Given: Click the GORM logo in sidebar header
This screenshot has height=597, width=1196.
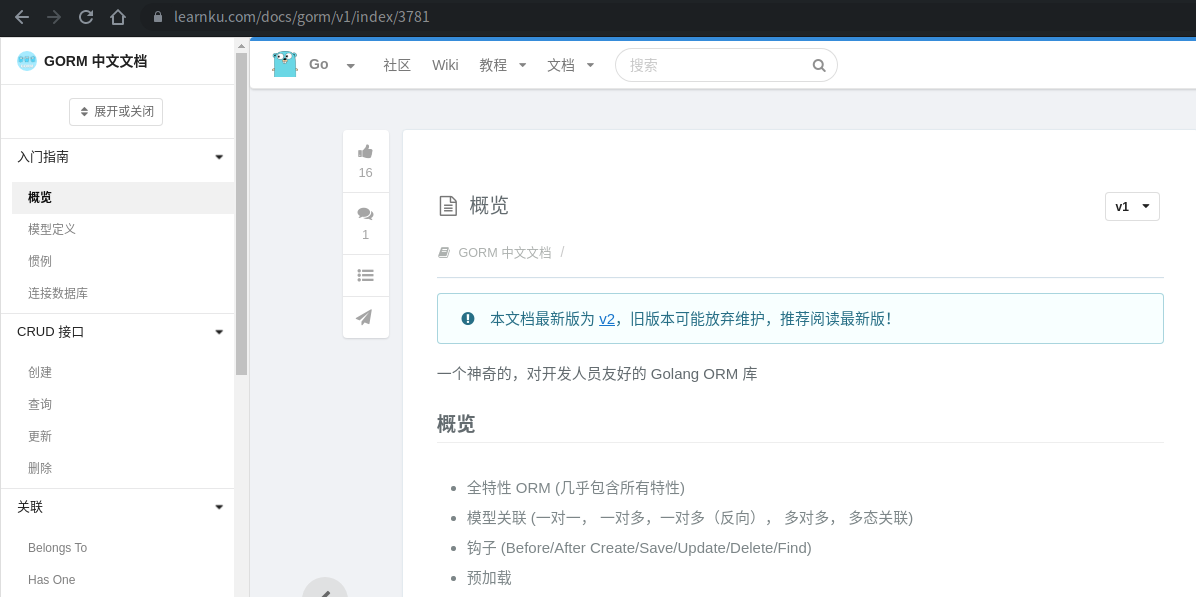Looking at the screenshot, I should coord(27,61).
